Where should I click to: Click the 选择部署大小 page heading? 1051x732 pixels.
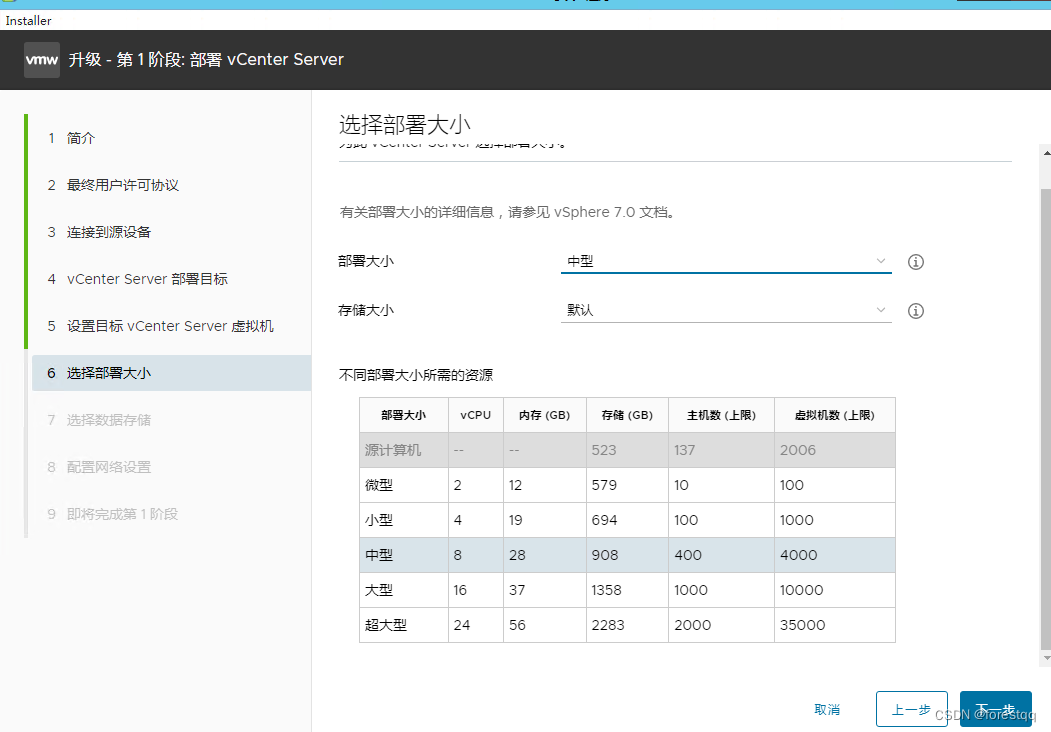pos(405,125)
